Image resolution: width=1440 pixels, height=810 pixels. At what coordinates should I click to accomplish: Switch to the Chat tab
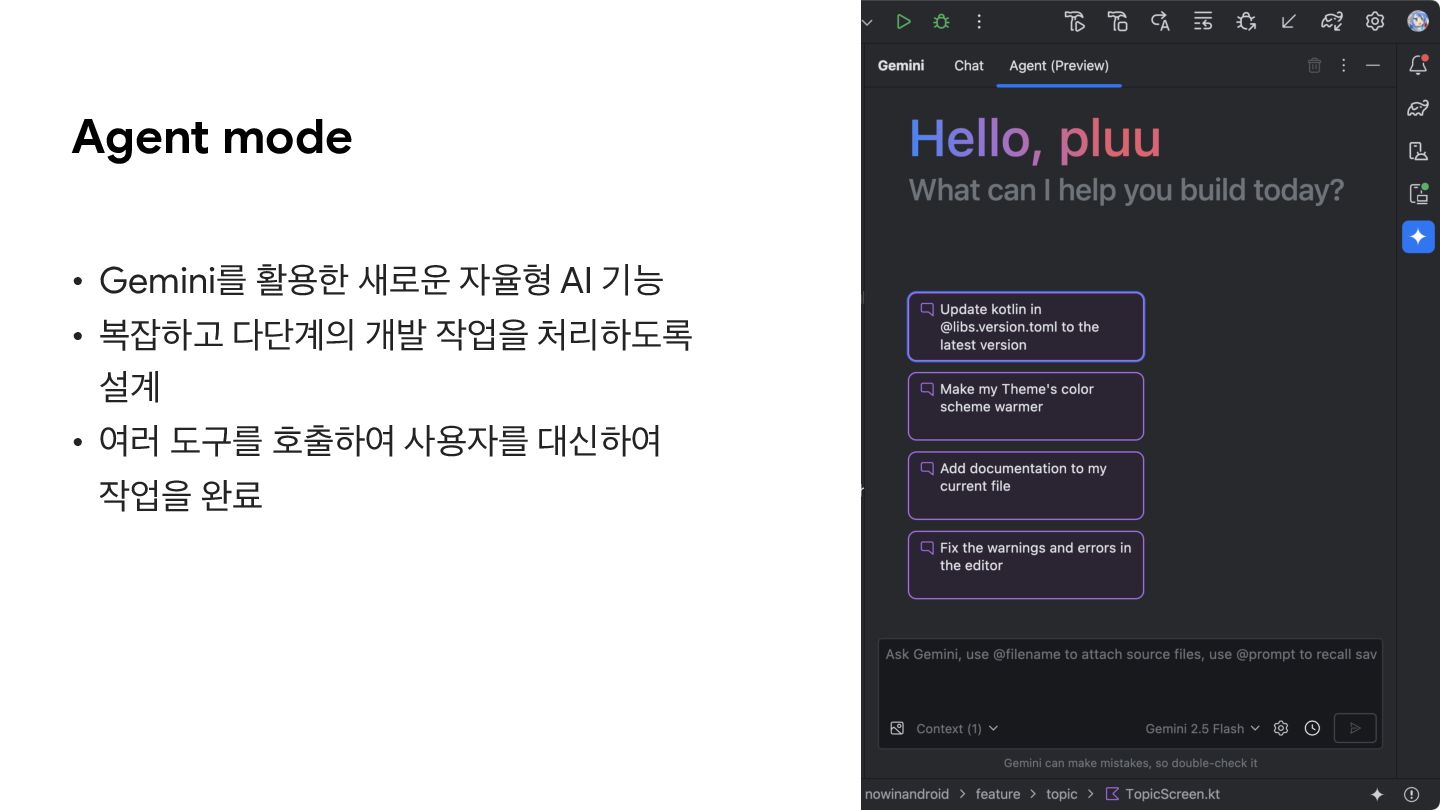pyautogui.click(x=969, y=65)
